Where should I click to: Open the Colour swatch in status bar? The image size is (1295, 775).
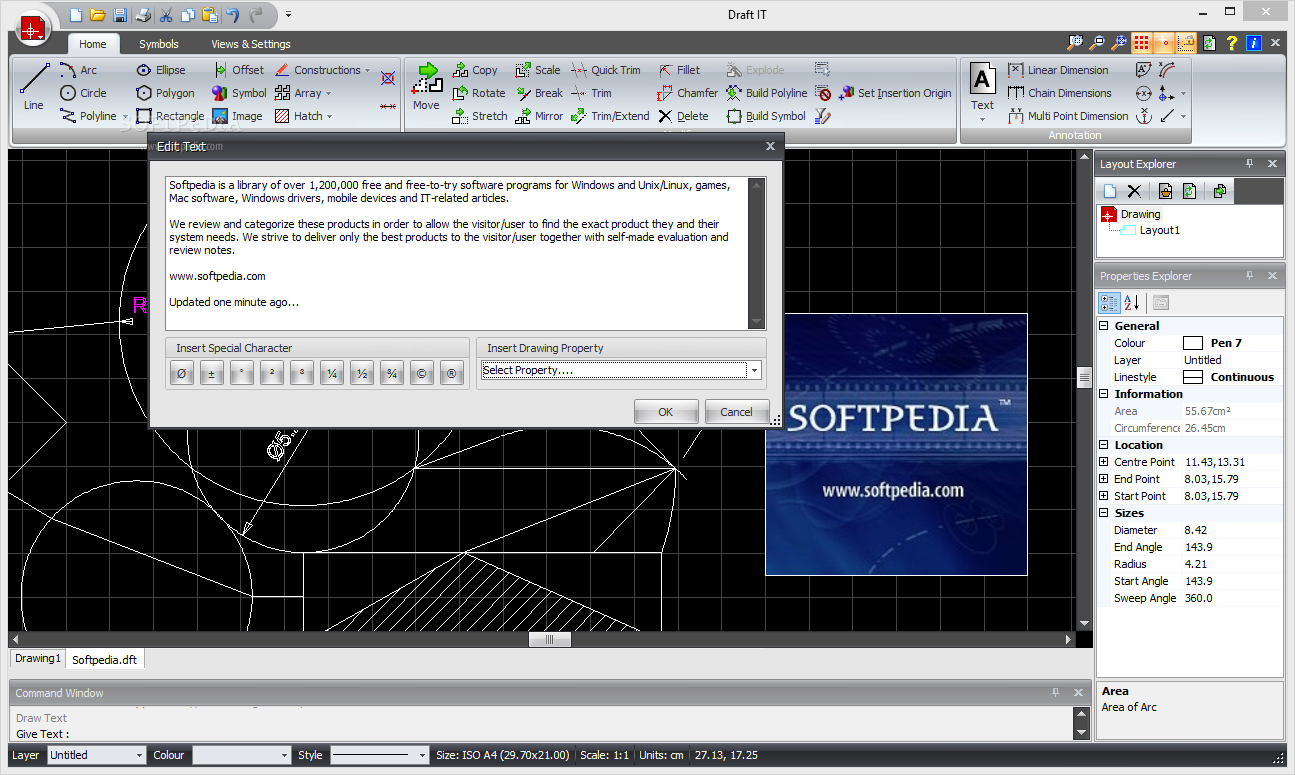(x=241, y=756)
